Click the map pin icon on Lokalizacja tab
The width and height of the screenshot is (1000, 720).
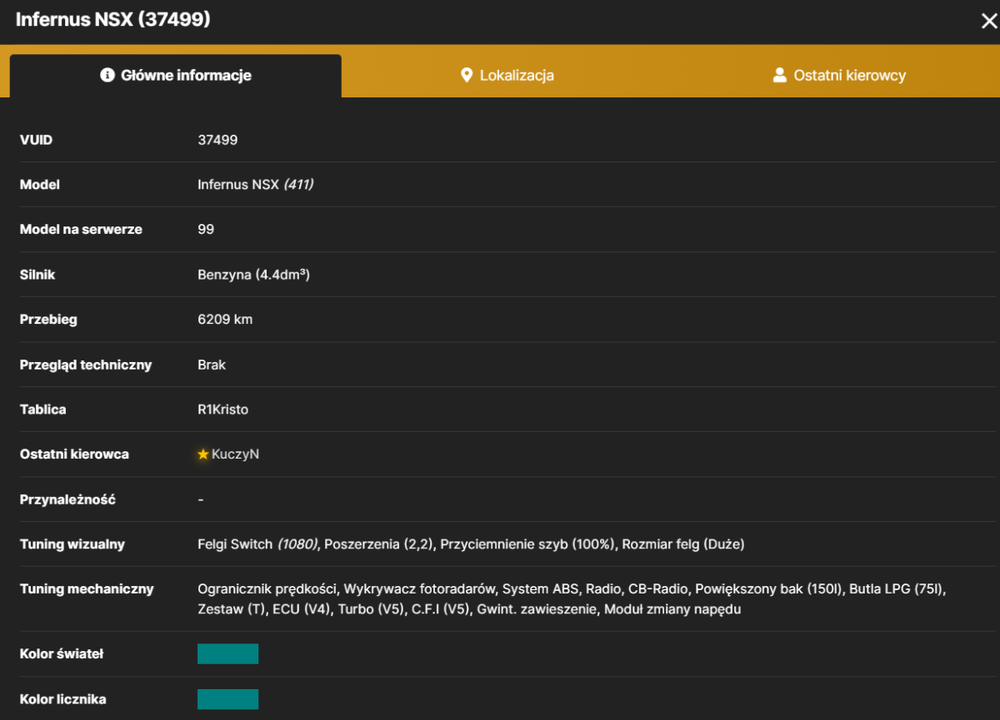click(x=466, y=75)
